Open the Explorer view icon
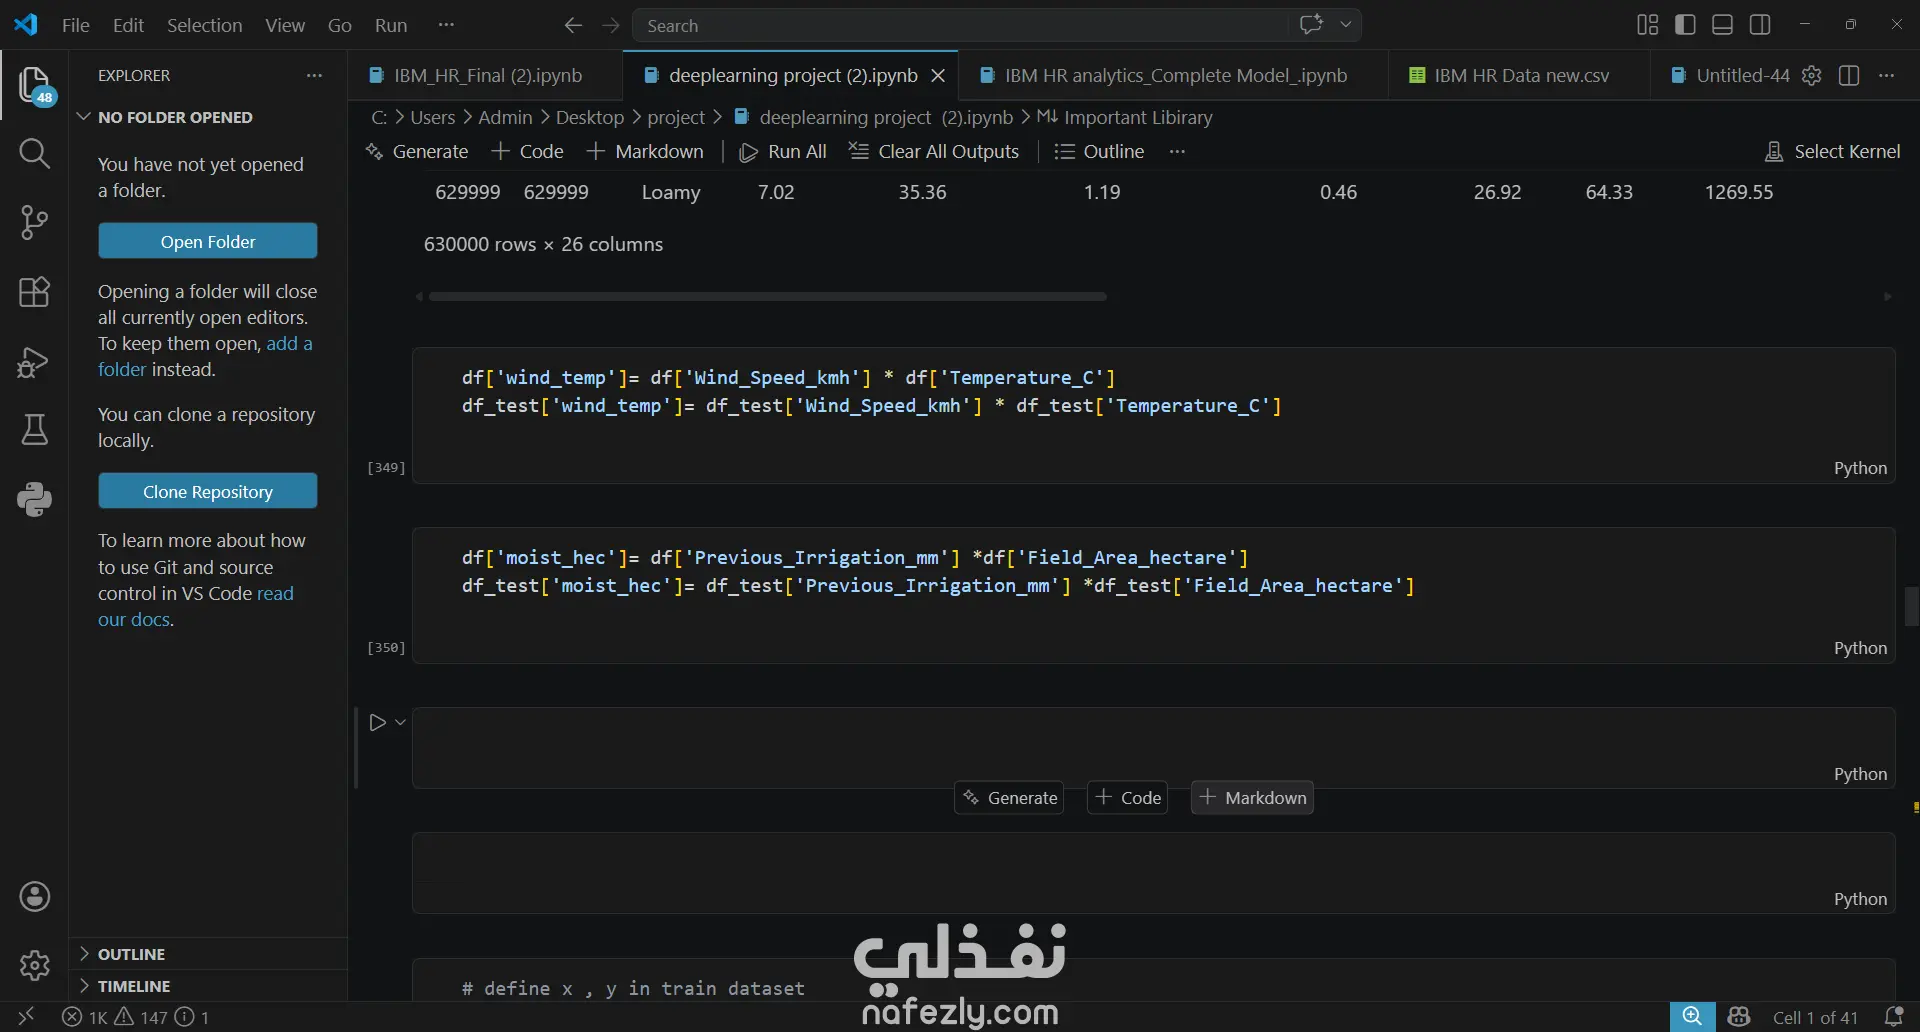This screenshot has width=1920, height=1032. pyautogui.click(x=35, y=85)
